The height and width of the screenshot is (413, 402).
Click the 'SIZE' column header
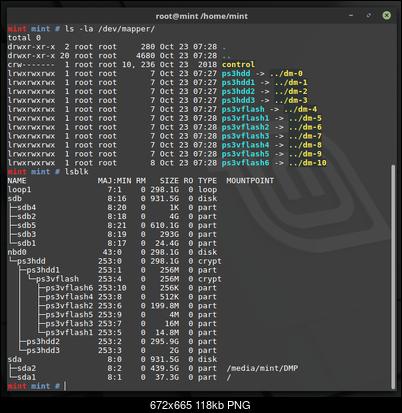169,181
